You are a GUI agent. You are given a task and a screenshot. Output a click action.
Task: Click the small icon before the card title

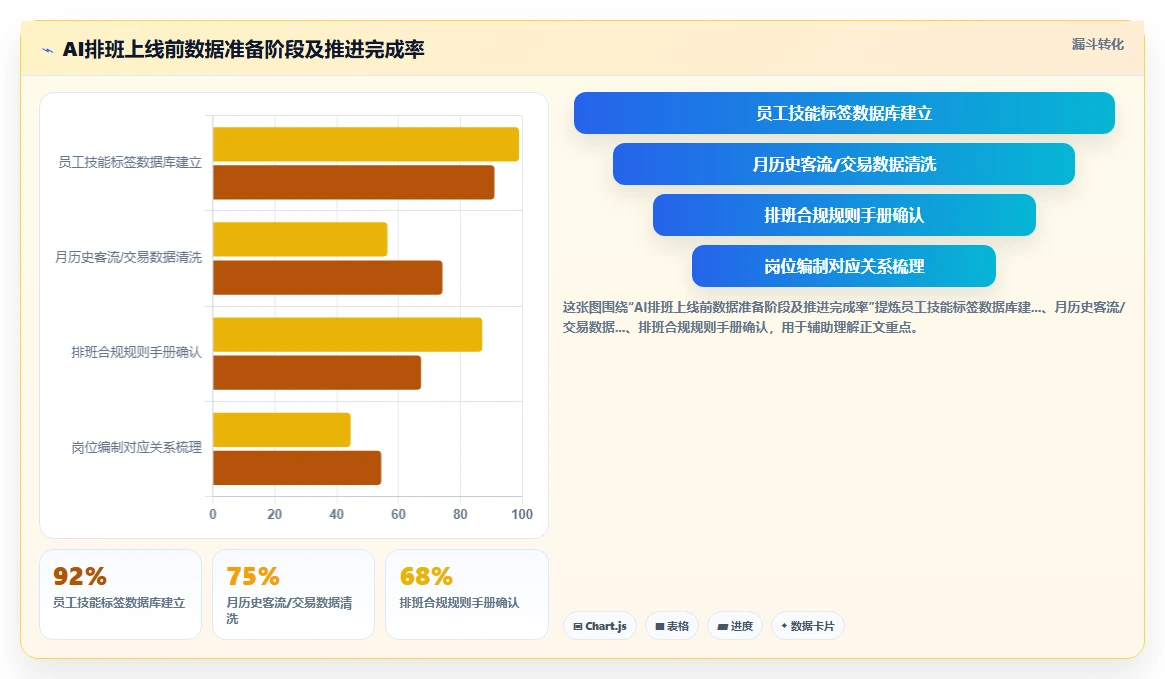coord(48,51)
